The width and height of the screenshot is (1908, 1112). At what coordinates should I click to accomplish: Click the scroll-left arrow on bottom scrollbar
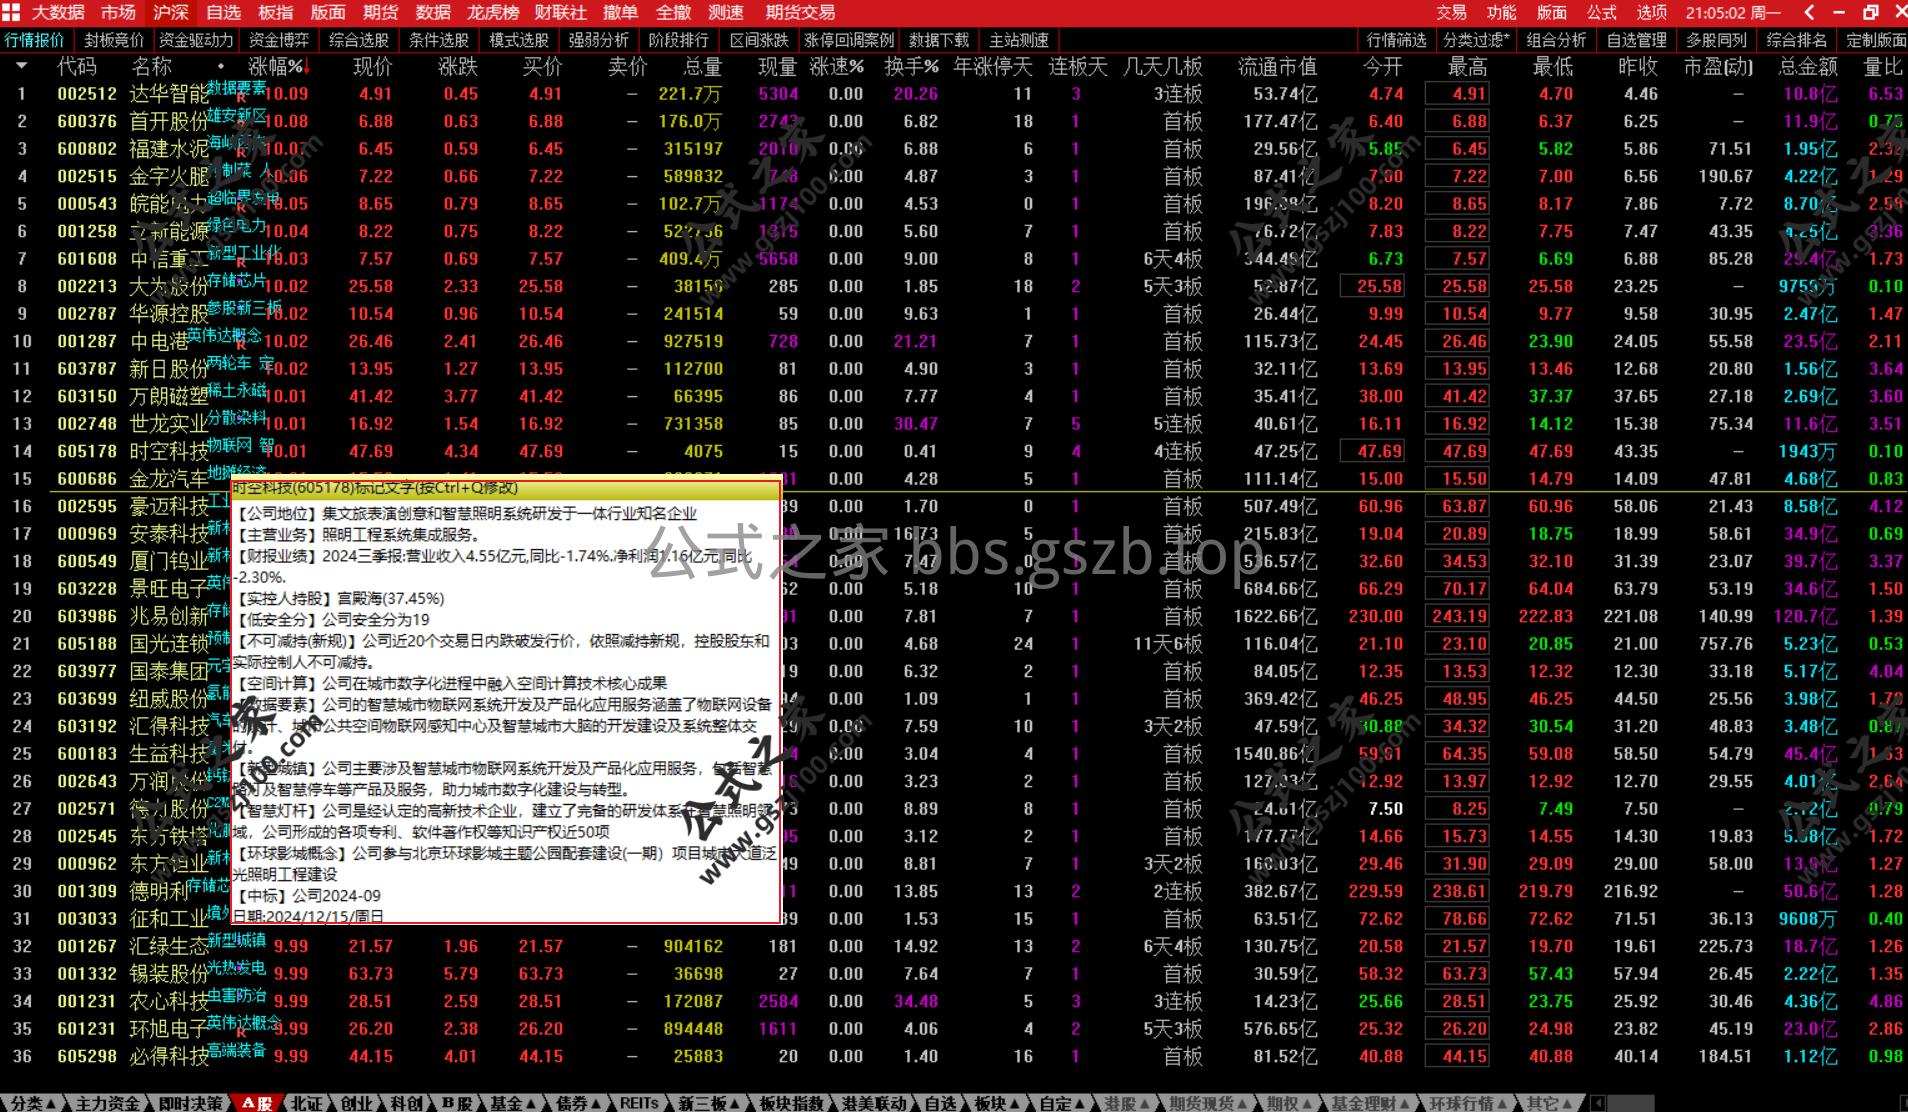1598,1103
